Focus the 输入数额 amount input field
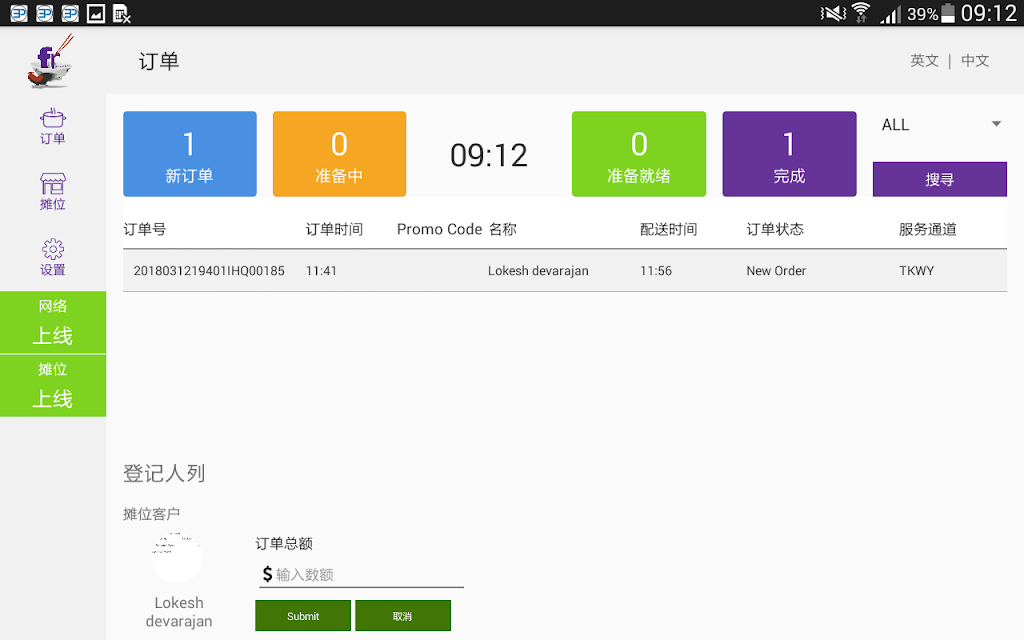The width and height of the screenshot is (1024, 640). (x=361, y=575)
